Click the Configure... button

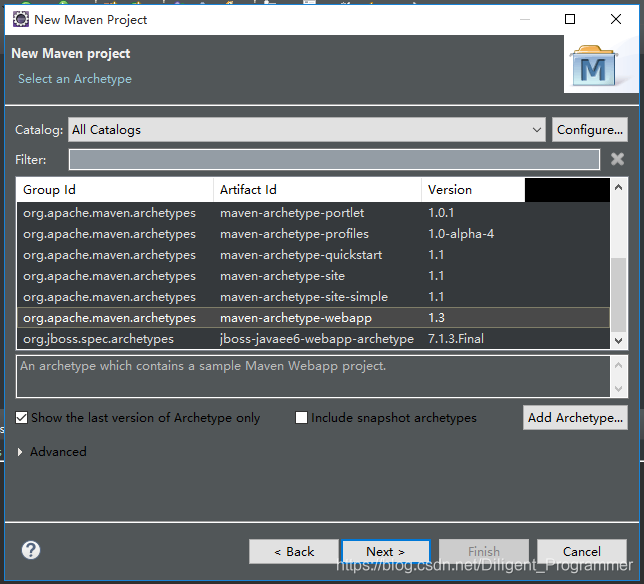click(x=589, y=130)
